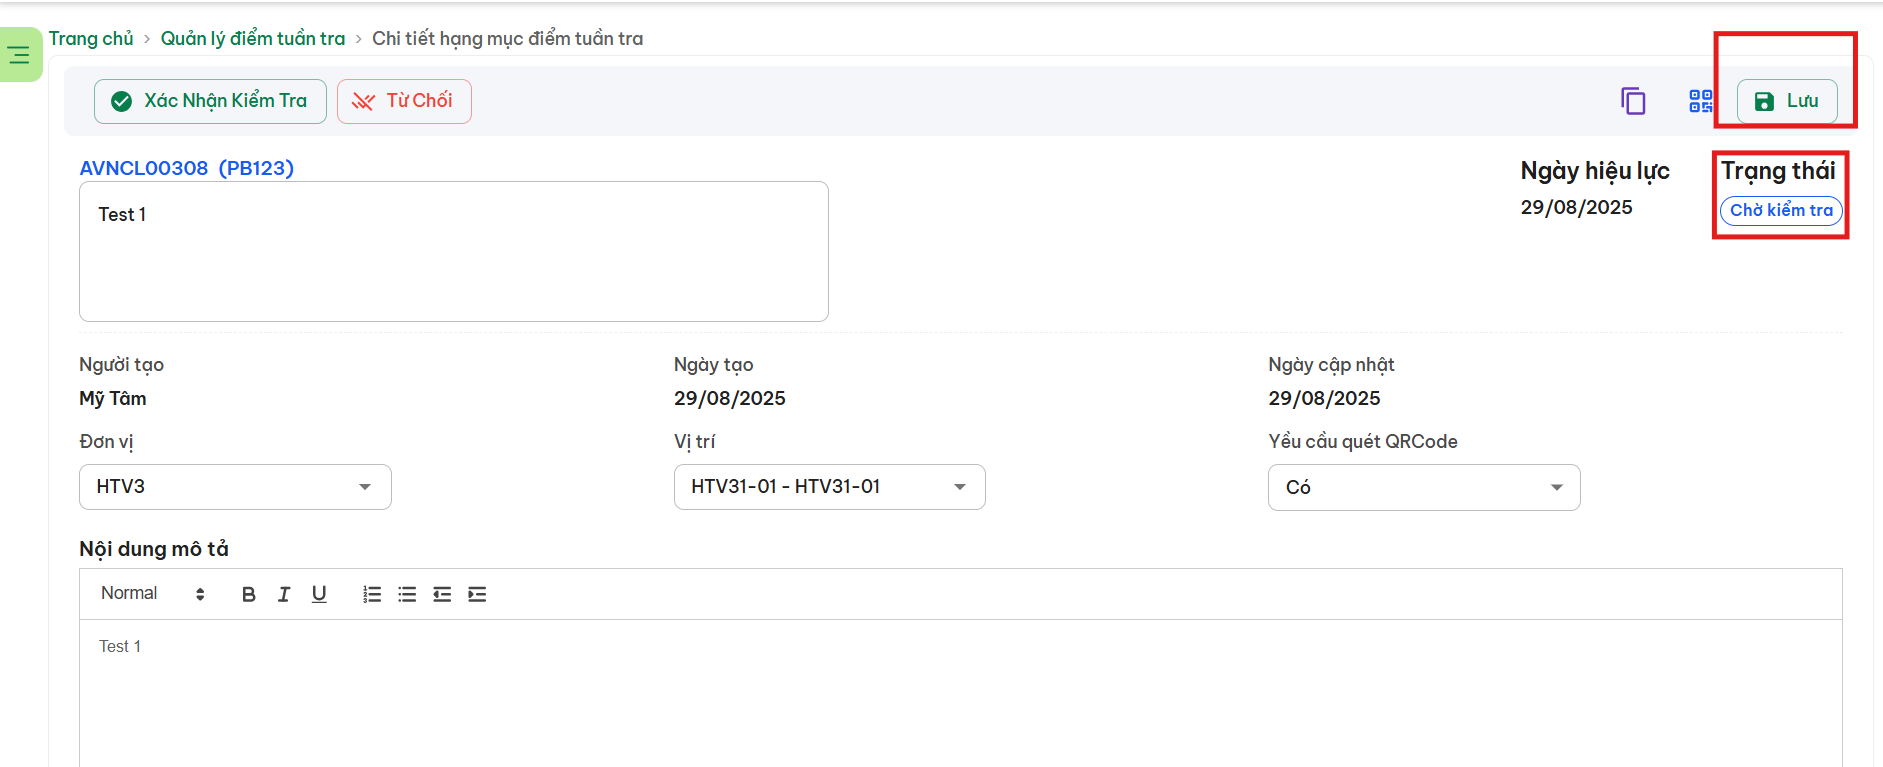Open Quản lý điểm tuần tra breadcrumb
1883x767 pixels.
coord(253,38)
